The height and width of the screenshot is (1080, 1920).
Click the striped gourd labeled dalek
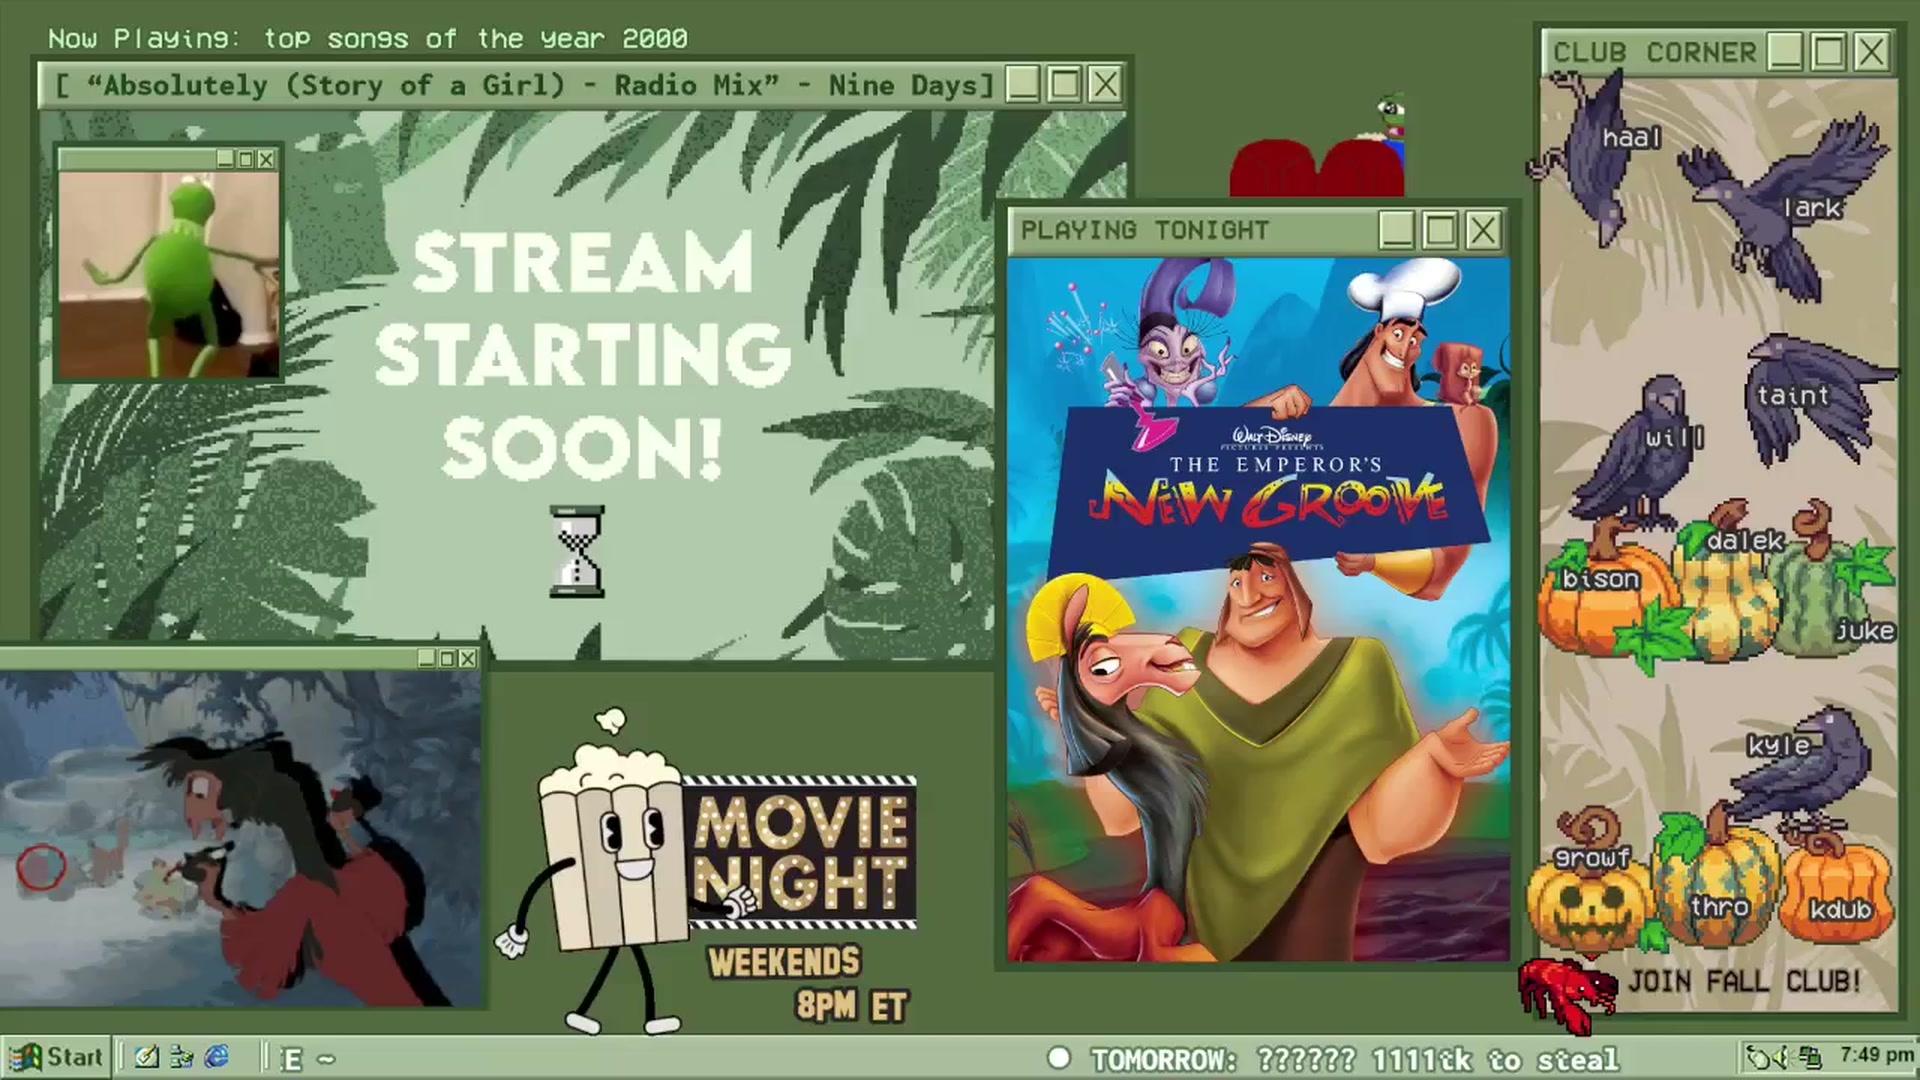coord(1728,588)
